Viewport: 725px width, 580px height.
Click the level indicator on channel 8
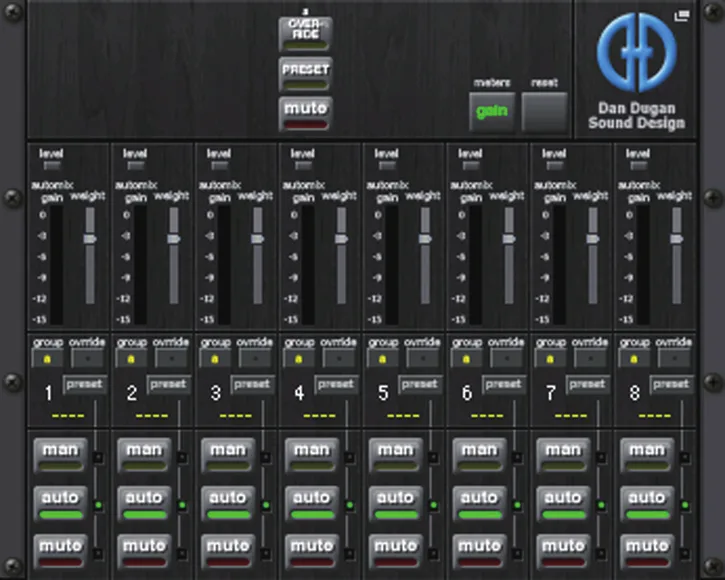click(639, 166)
